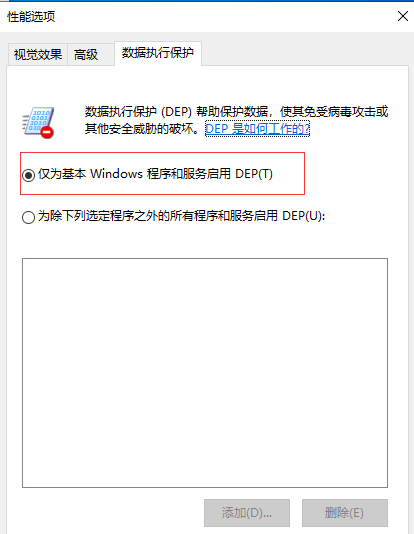Click the 'DEP(T)' text of first option
414x534 pixels.
point(254,174)
